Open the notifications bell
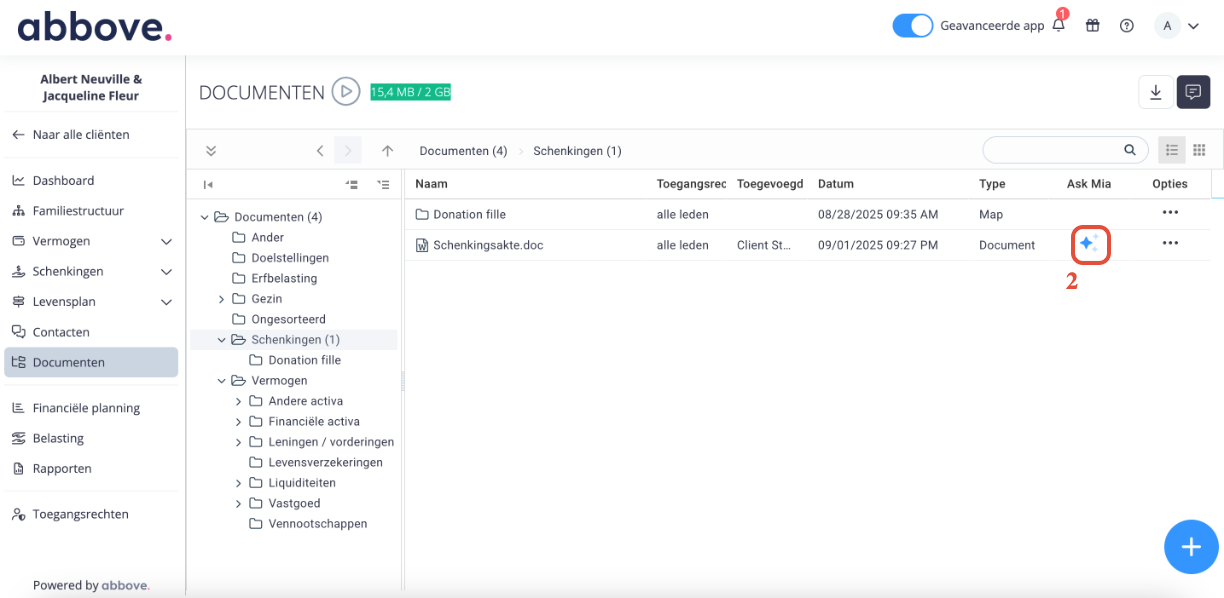Viewport: 1224px width, 598px height. point(1059,26)
